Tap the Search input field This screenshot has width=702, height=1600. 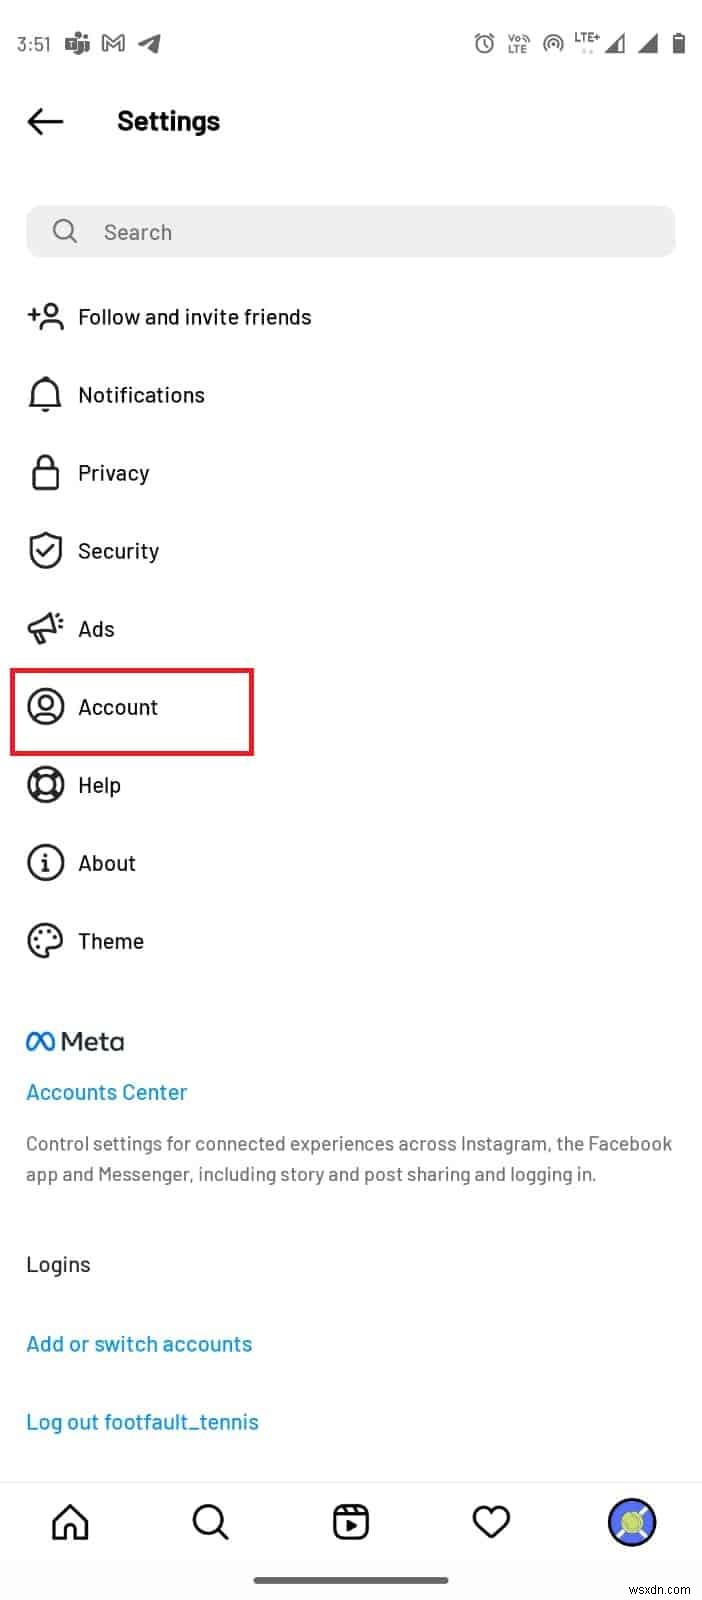[x=351, y=231]
